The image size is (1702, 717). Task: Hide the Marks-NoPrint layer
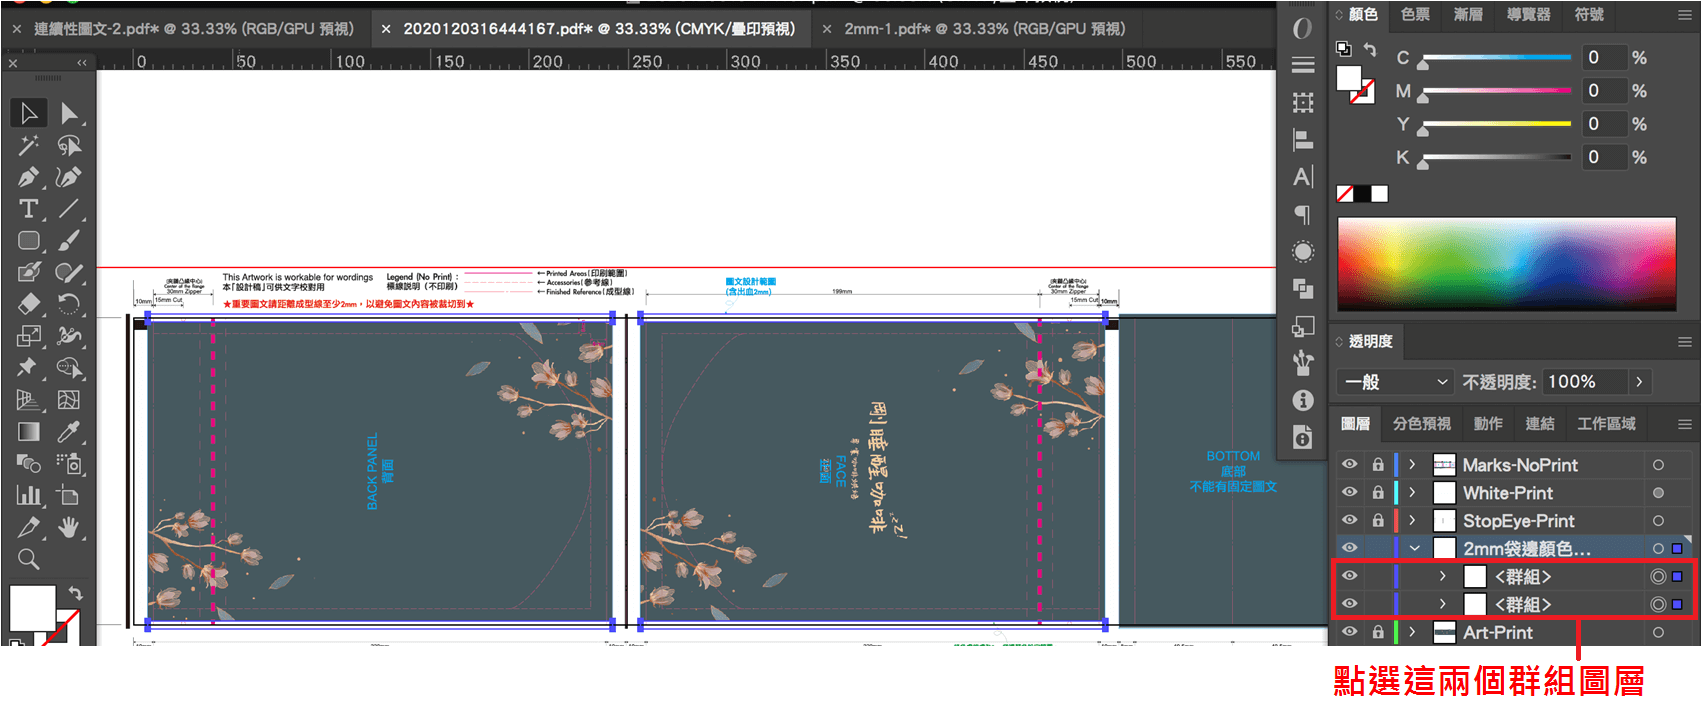point(1349,465)
